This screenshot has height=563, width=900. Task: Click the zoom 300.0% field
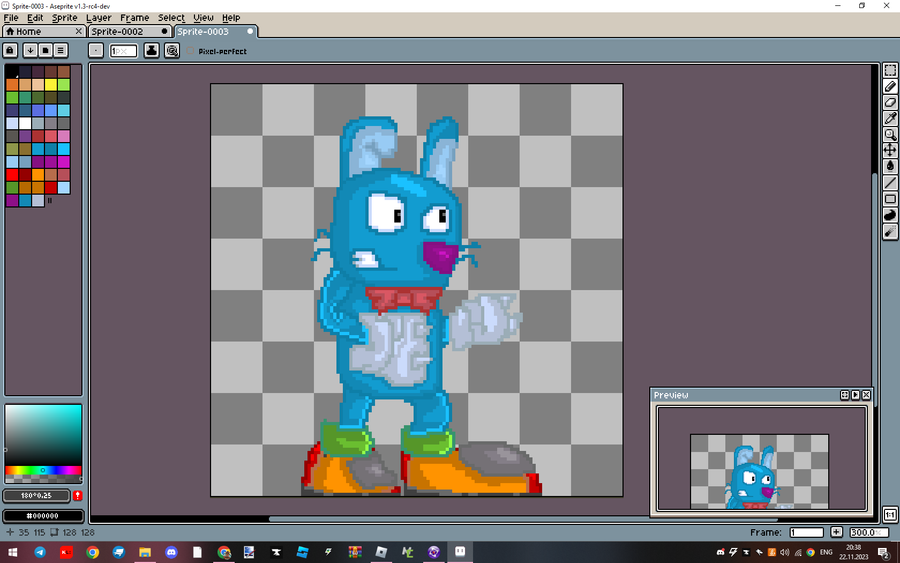pos(868,532)
